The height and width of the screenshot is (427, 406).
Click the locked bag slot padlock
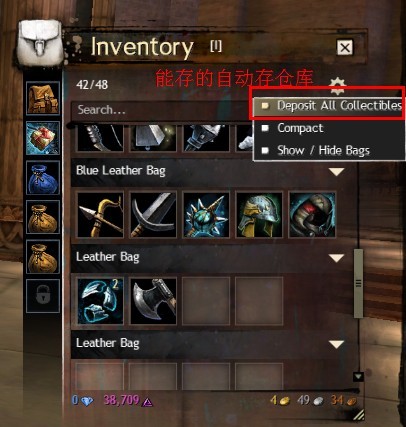pos(43,296)
